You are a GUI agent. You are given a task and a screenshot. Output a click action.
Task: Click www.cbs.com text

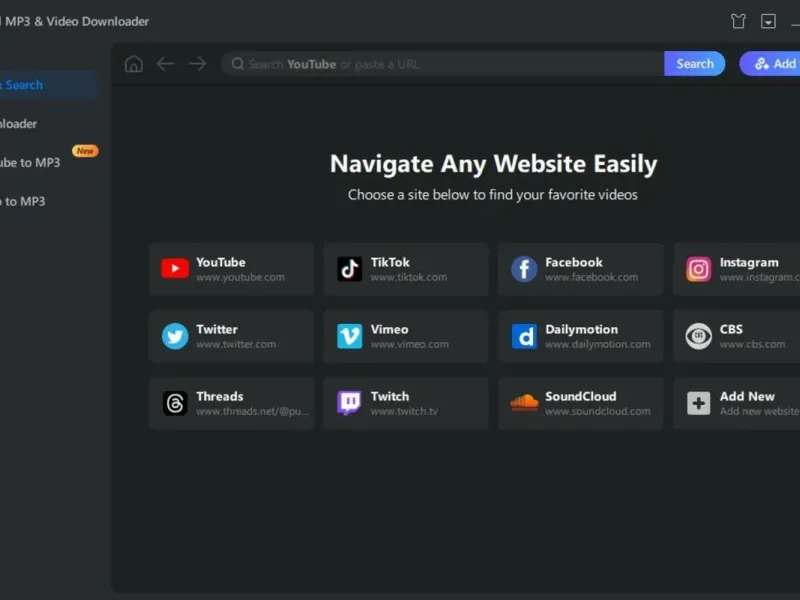pos(752,344)
